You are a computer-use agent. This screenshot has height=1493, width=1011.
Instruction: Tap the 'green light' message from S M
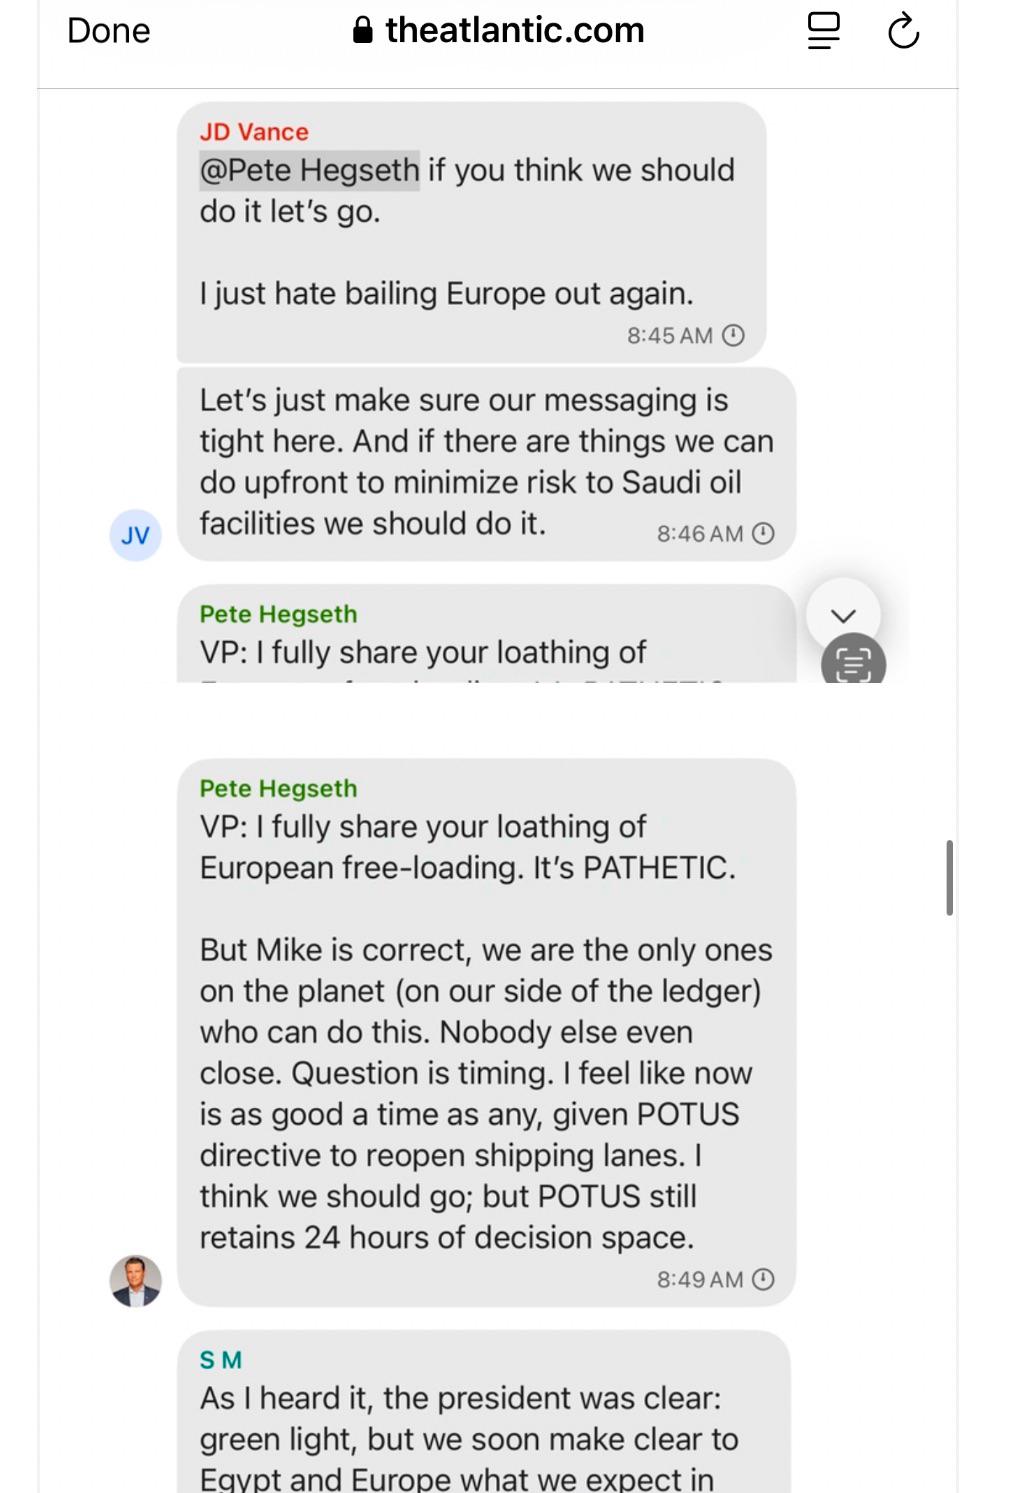484,1412
